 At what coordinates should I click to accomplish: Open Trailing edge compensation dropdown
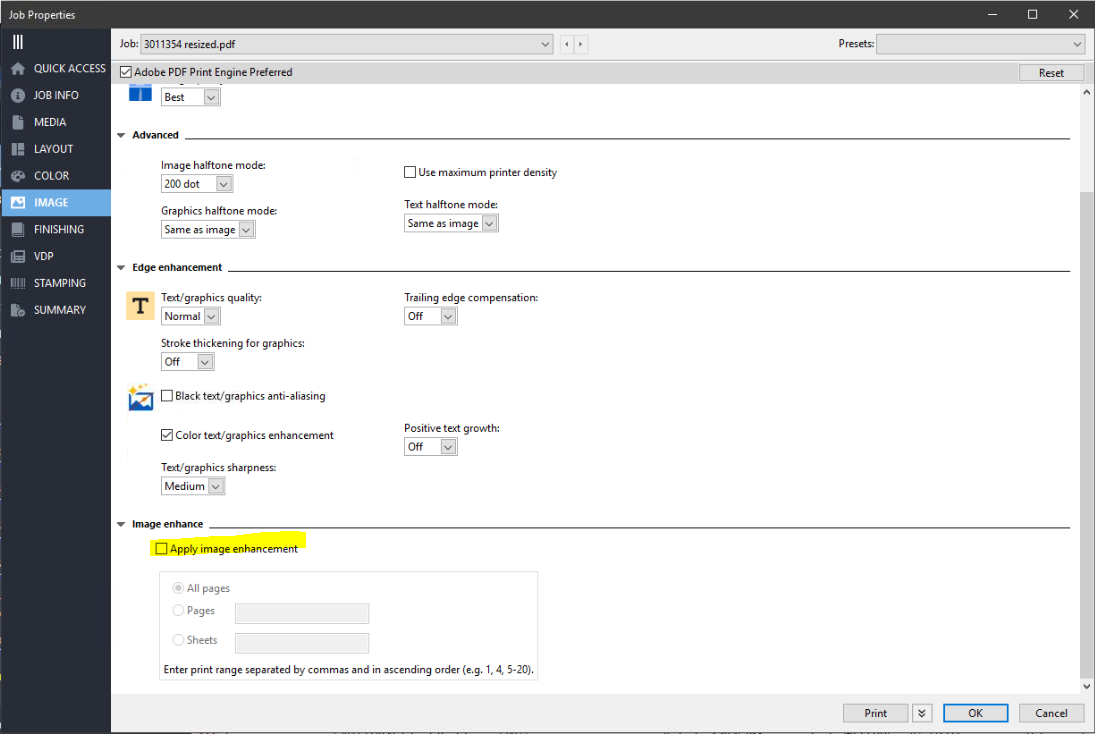tap(431, 316)
